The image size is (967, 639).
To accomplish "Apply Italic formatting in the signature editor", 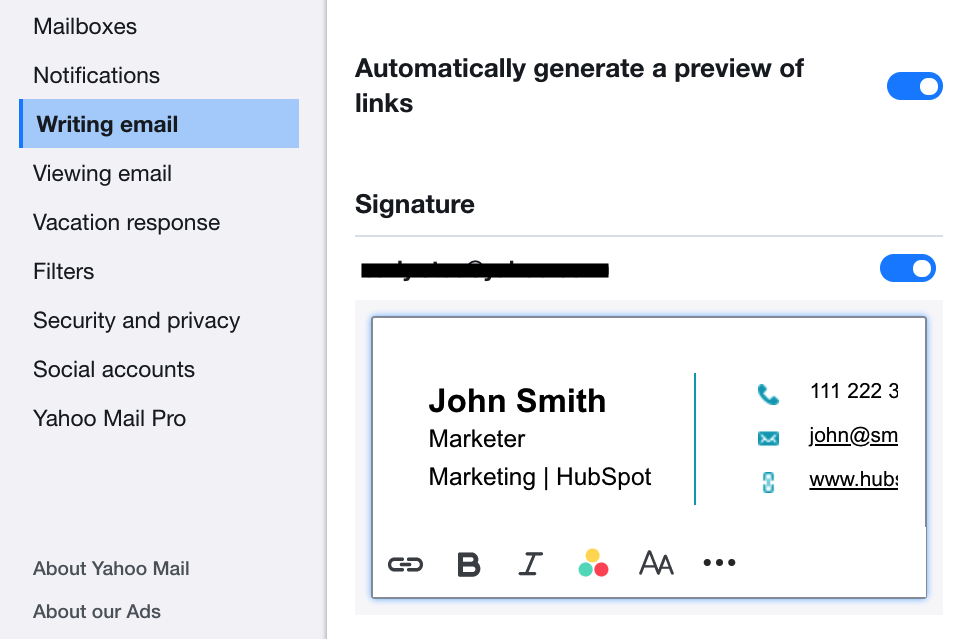I will (530, 563).
